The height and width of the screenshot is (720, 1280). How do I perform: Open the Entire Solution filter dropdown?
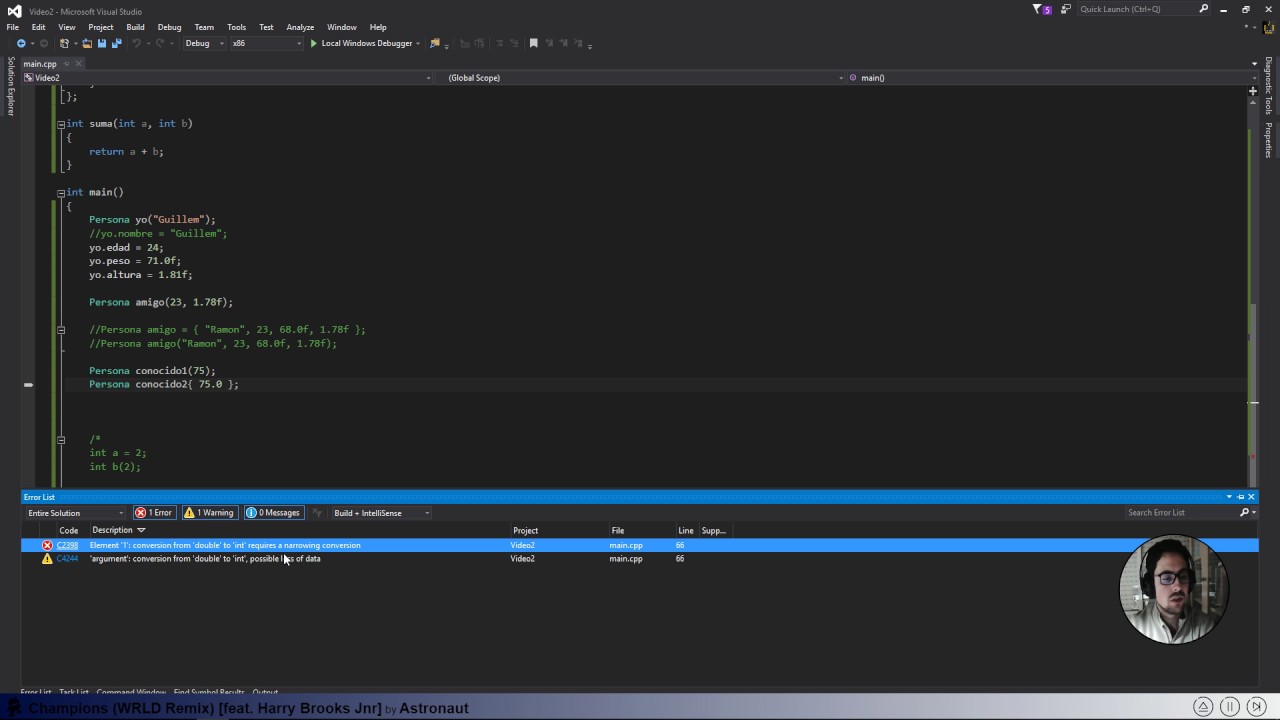click(x=75, y=513)
